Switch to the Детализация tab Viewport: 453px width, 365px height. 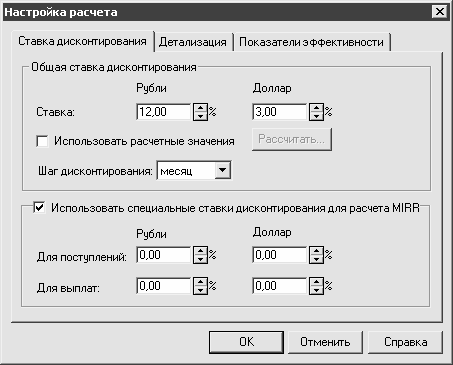pyautogui.click(x=193, y=42)
